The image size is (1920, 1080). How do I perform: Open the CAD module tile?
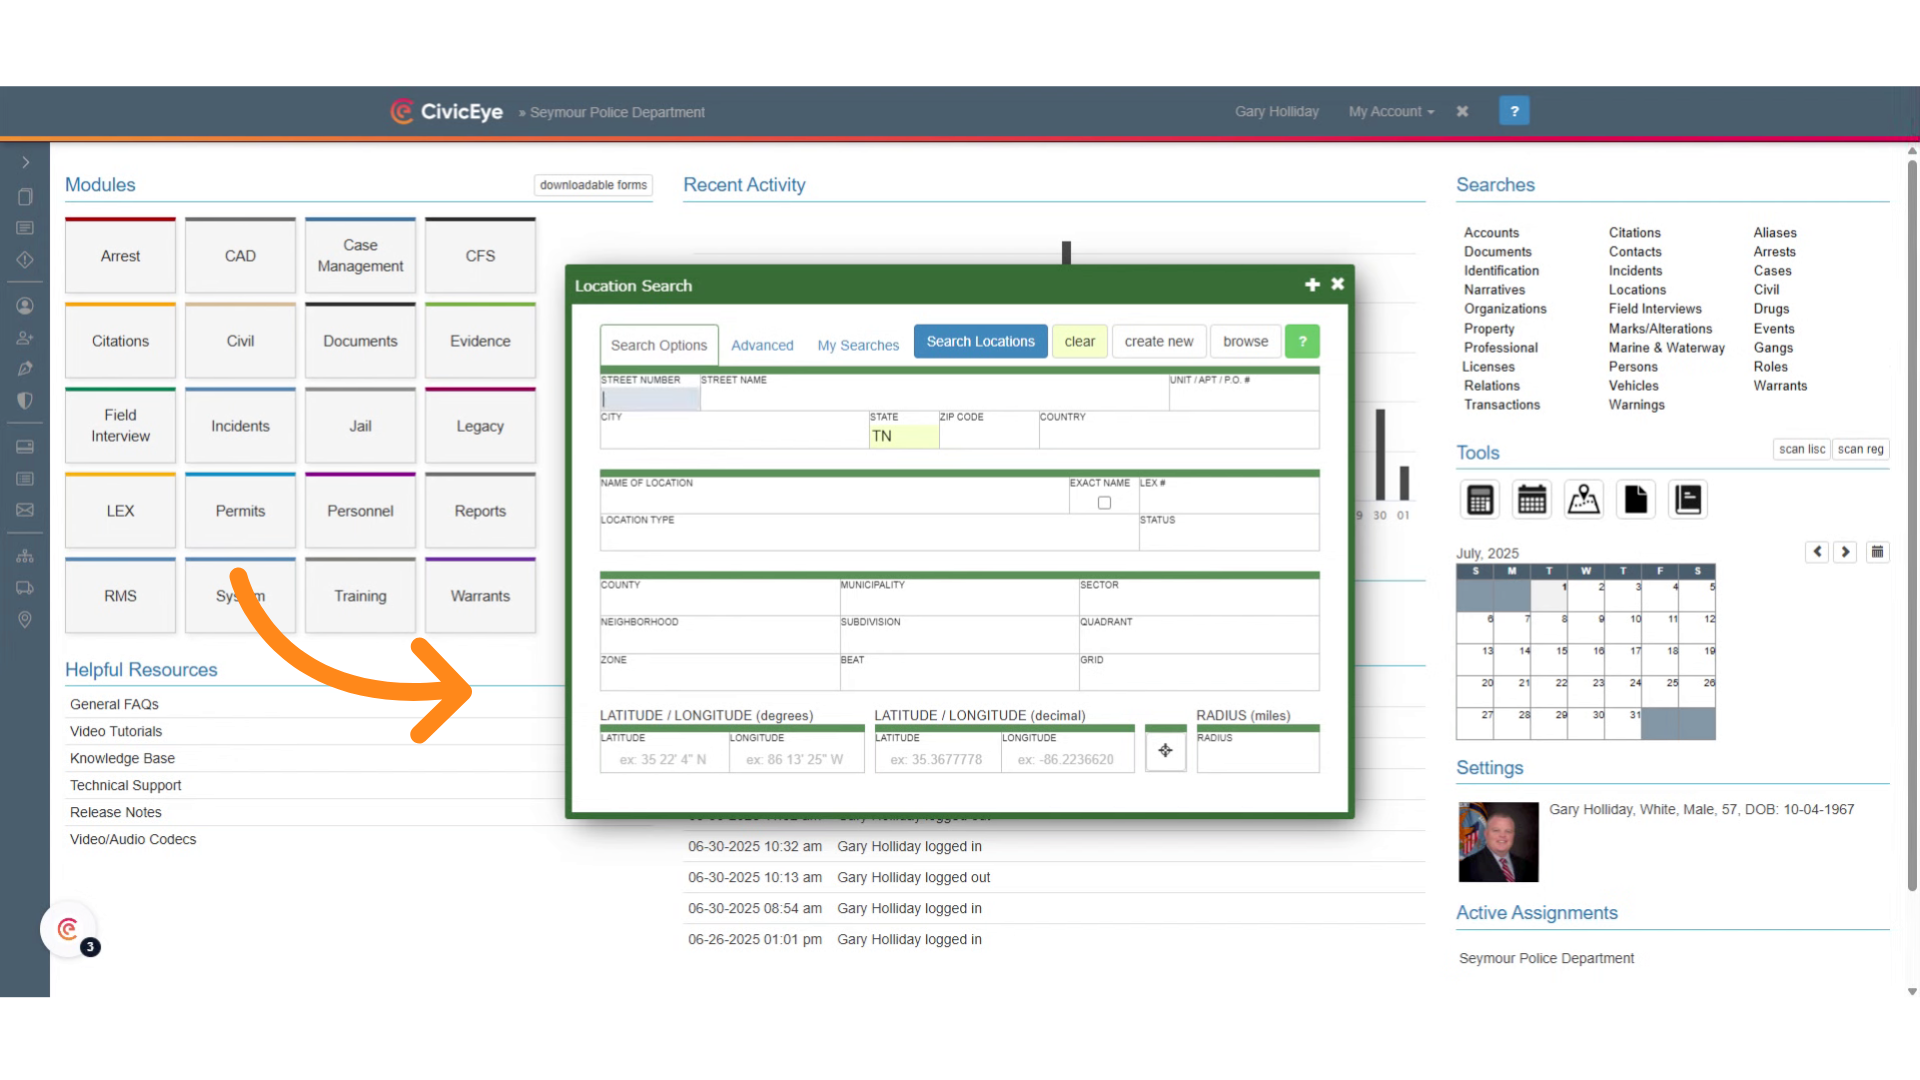pos(240,256)
